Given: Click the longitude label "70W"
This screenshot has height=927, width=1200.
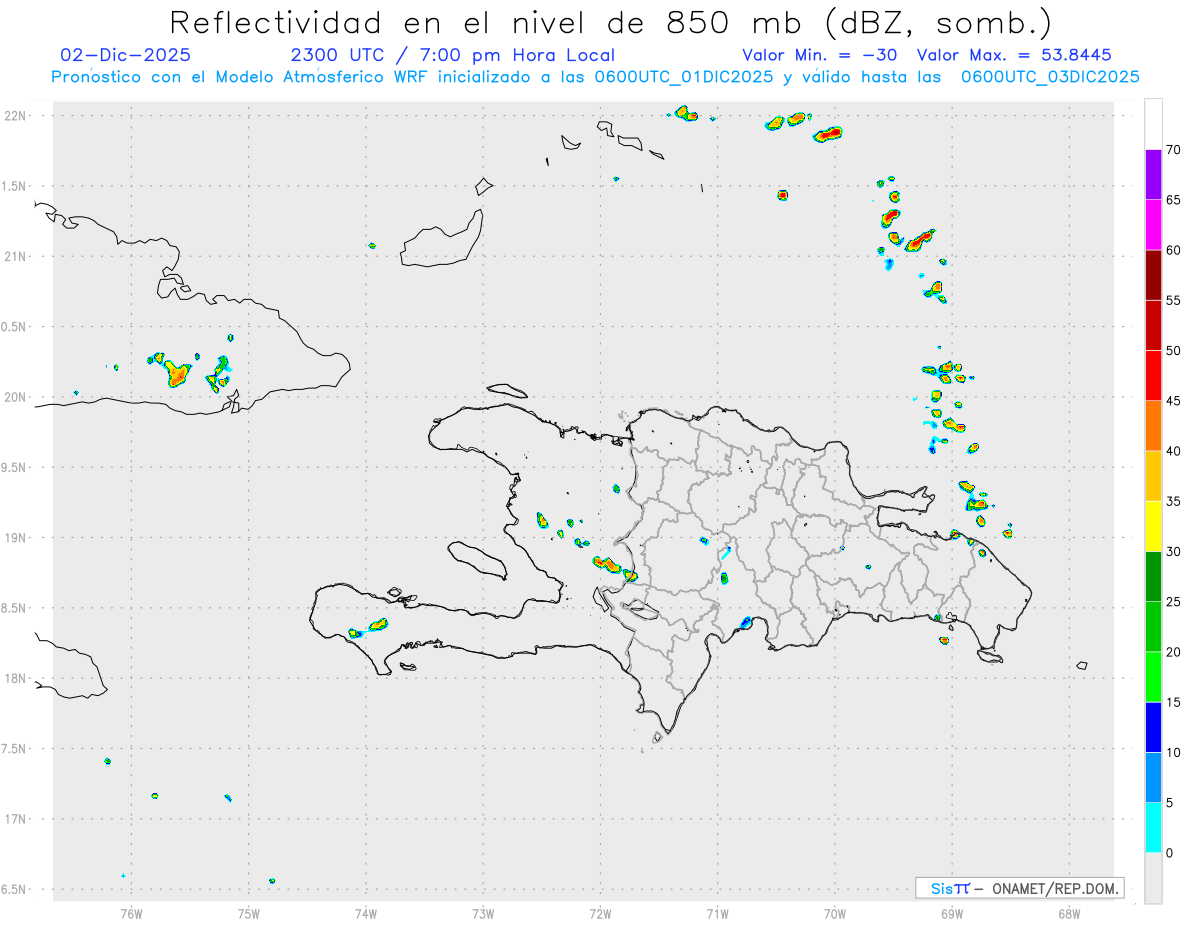Looking at the screenshot, I should pyautogui.click(x=834, y=913).
